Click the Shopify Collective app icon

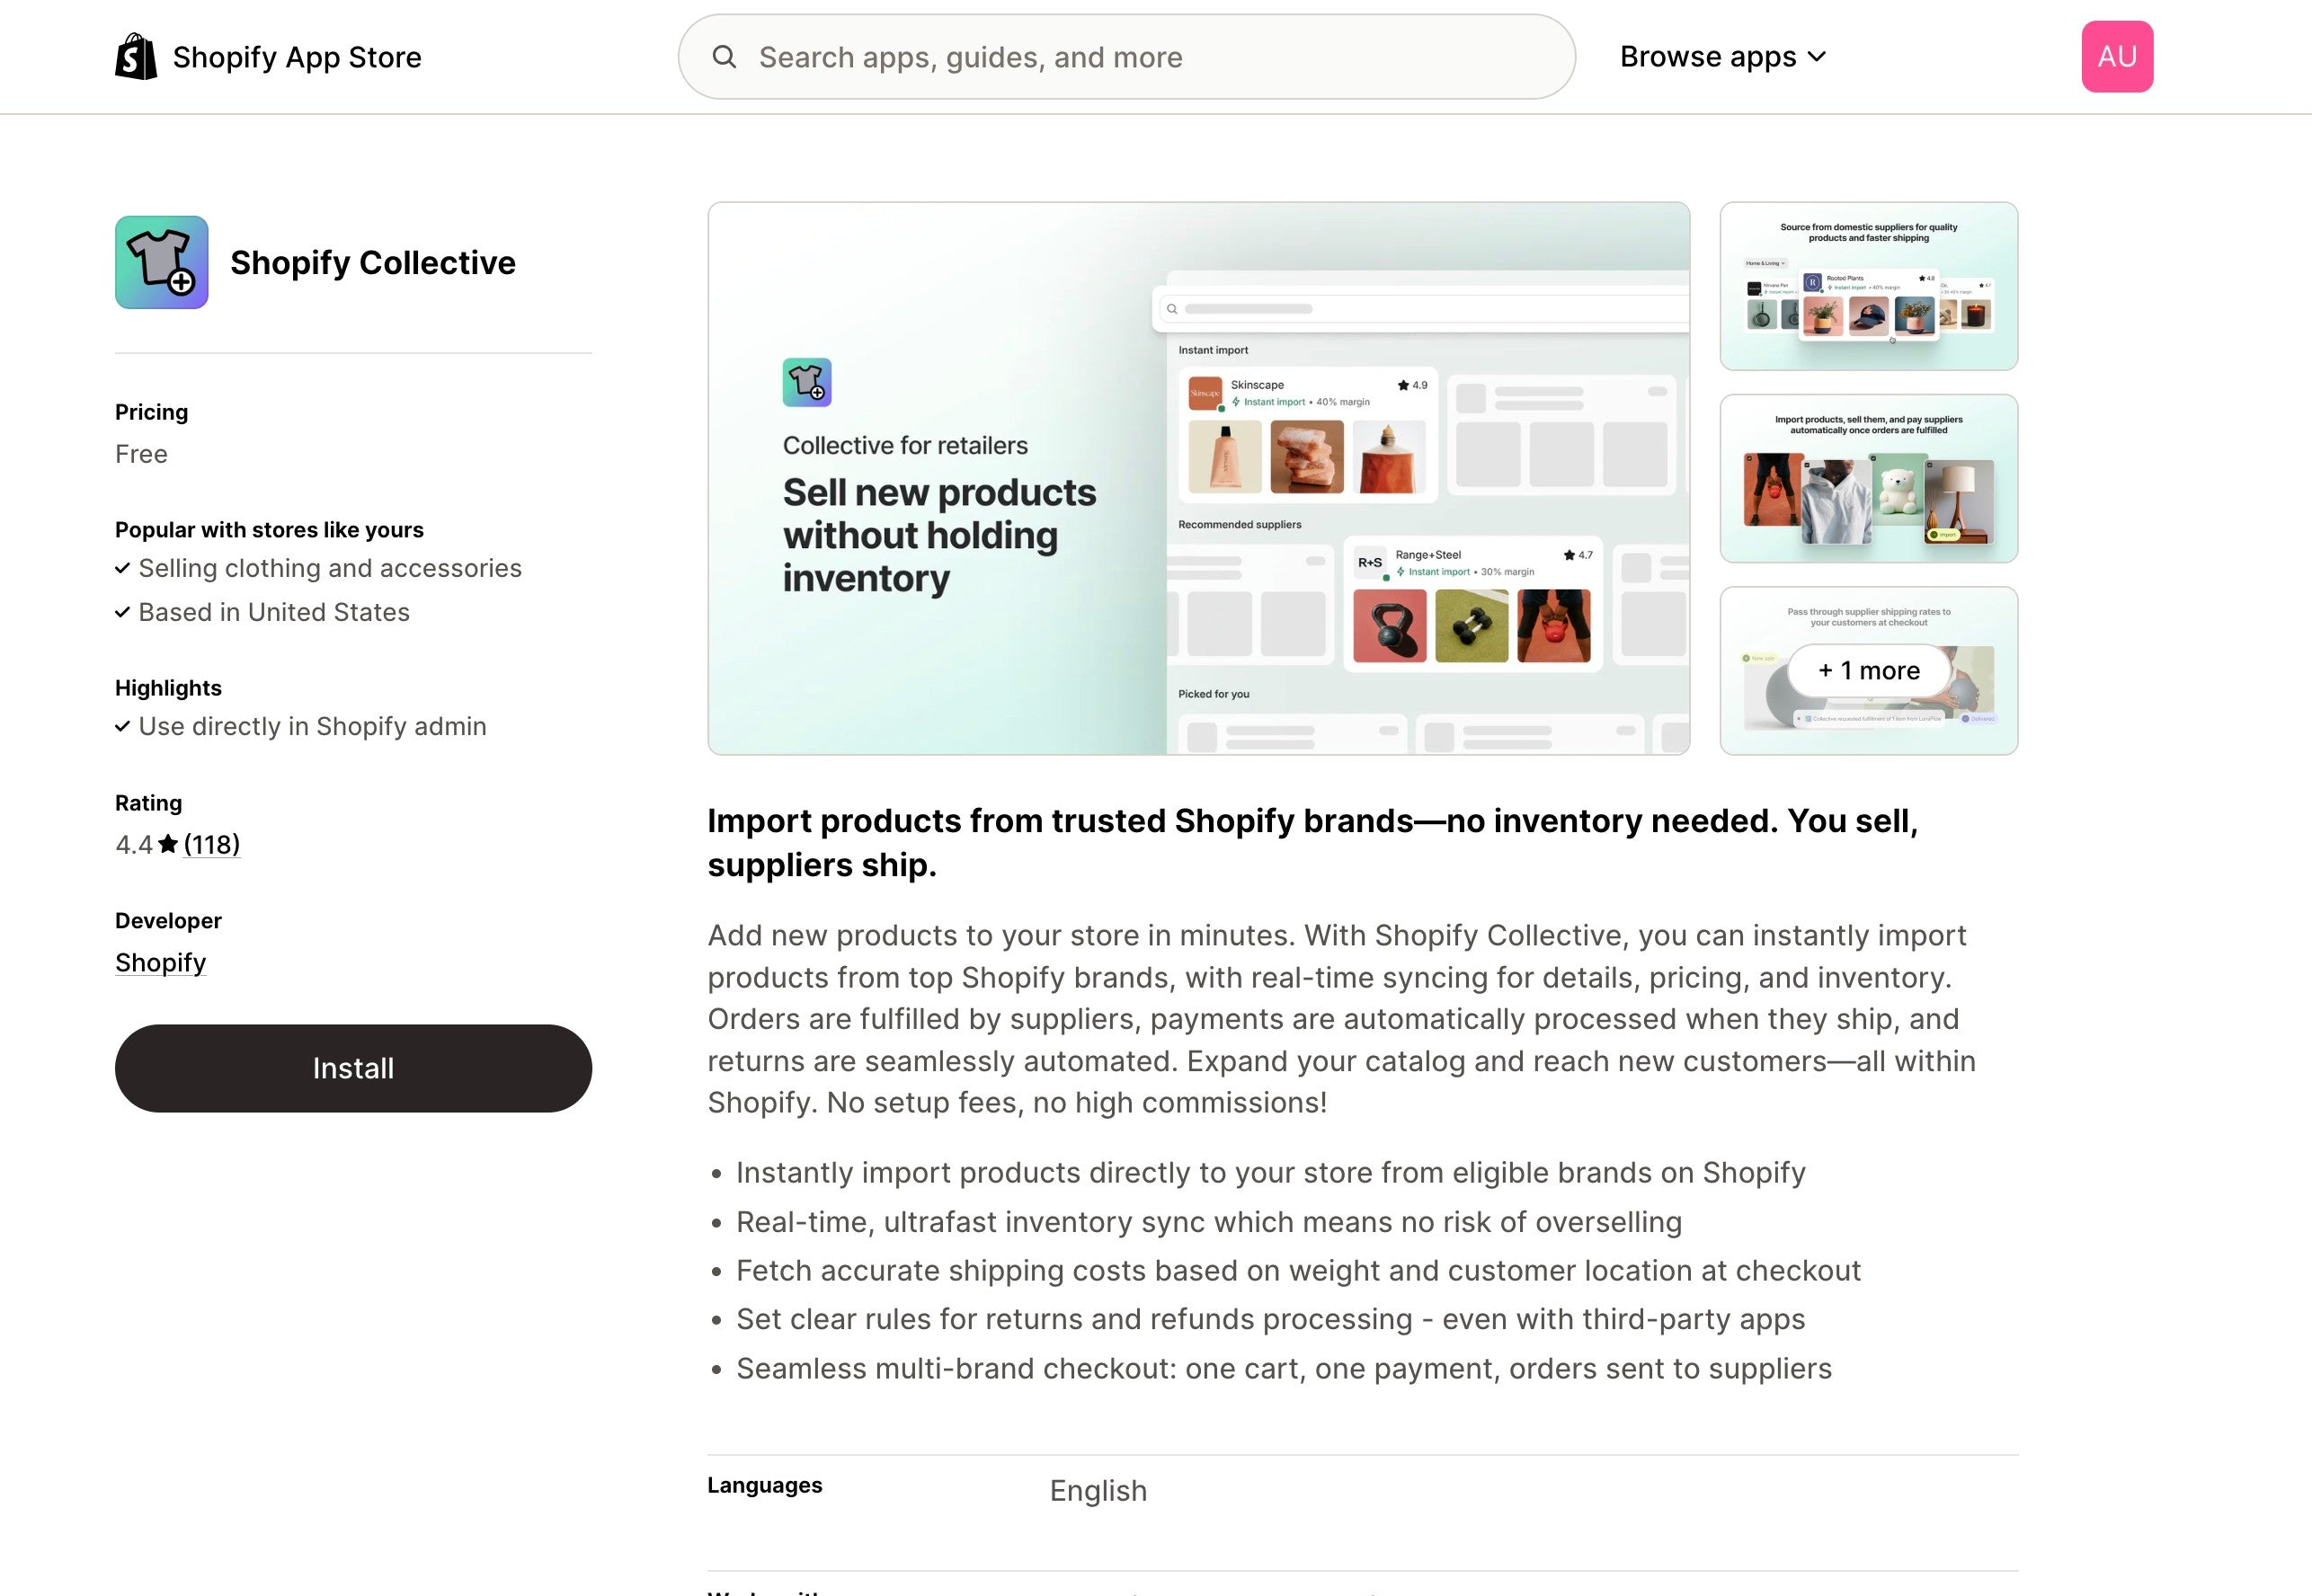[x=162, y=263]
